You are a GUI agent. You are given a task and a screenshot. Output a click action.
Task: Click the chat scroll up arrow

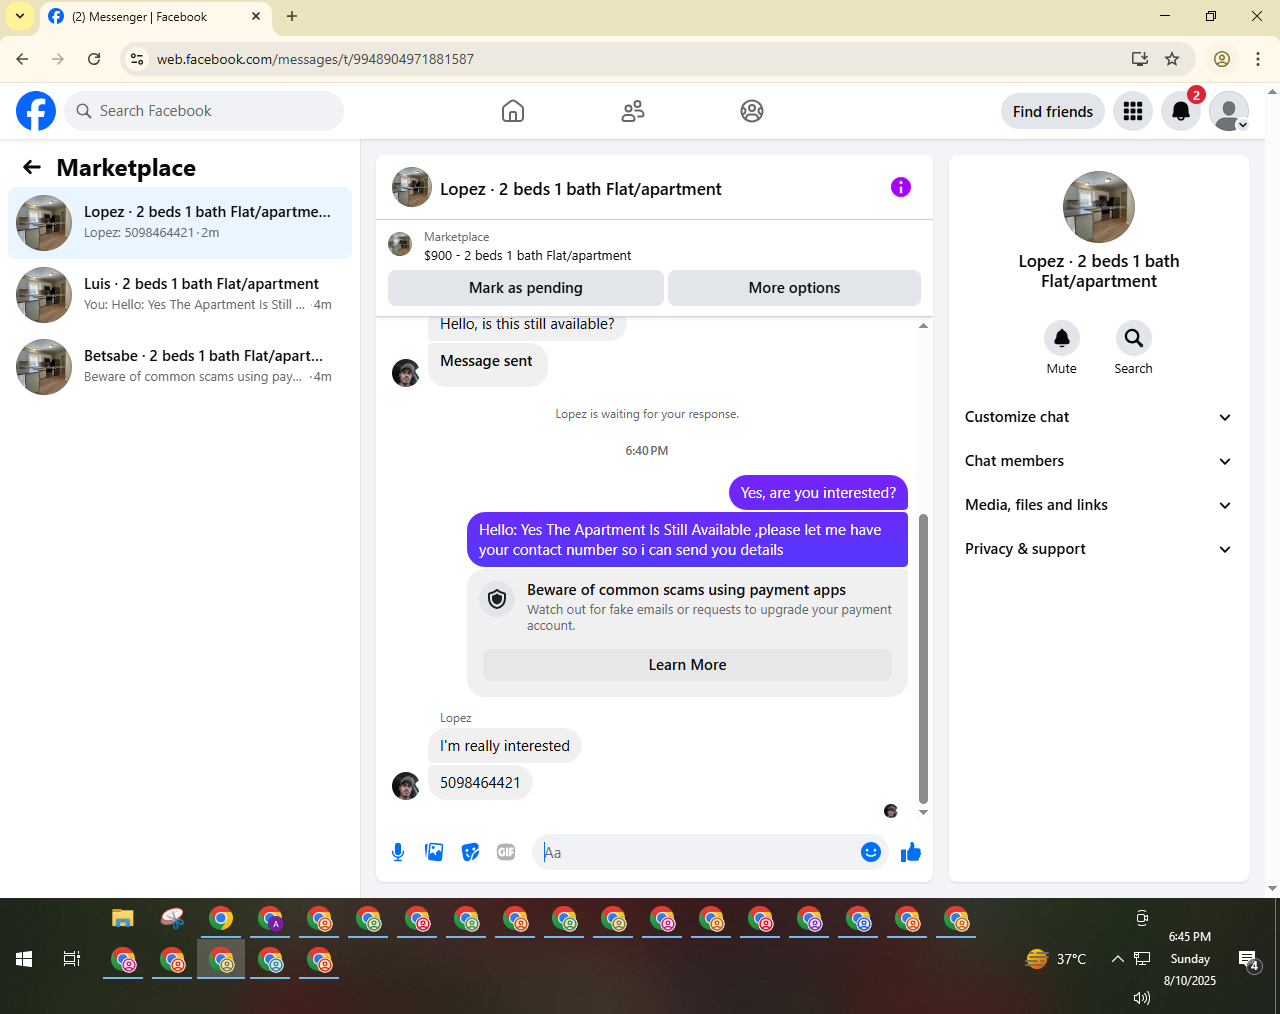click(x=923, y=325)
